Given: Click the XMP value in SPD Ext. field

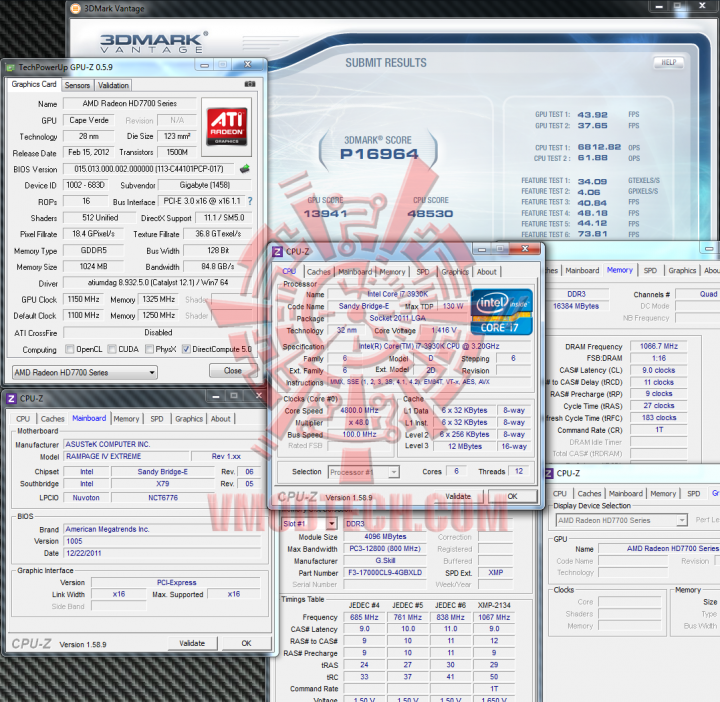Looking at the screenshot, I should tap(495, 573).
